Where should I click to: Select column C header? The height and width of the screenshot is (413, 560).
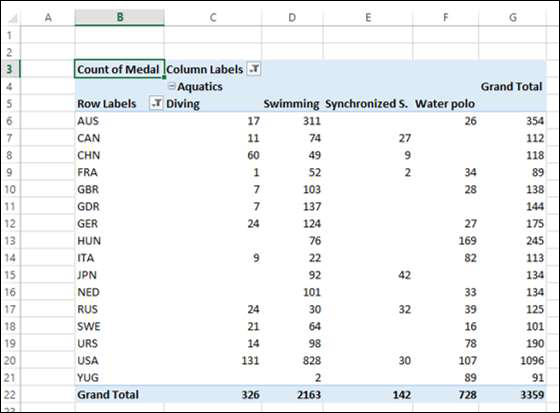tap(213, 17)
